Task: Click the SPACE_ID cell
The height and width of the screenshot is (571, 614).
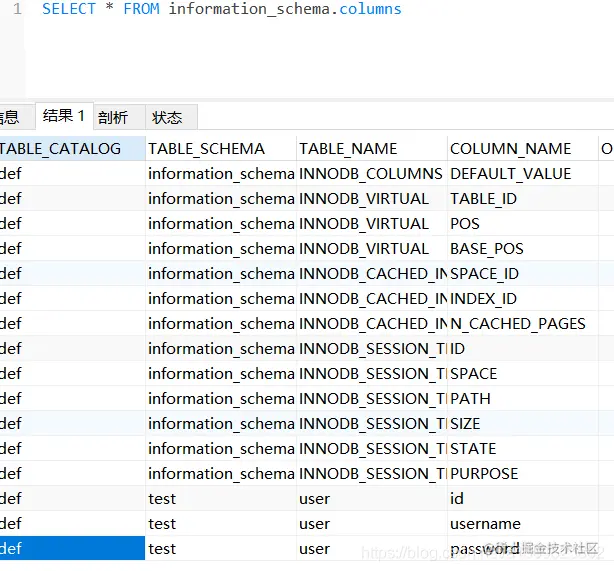Action: (x=522, y=274)
